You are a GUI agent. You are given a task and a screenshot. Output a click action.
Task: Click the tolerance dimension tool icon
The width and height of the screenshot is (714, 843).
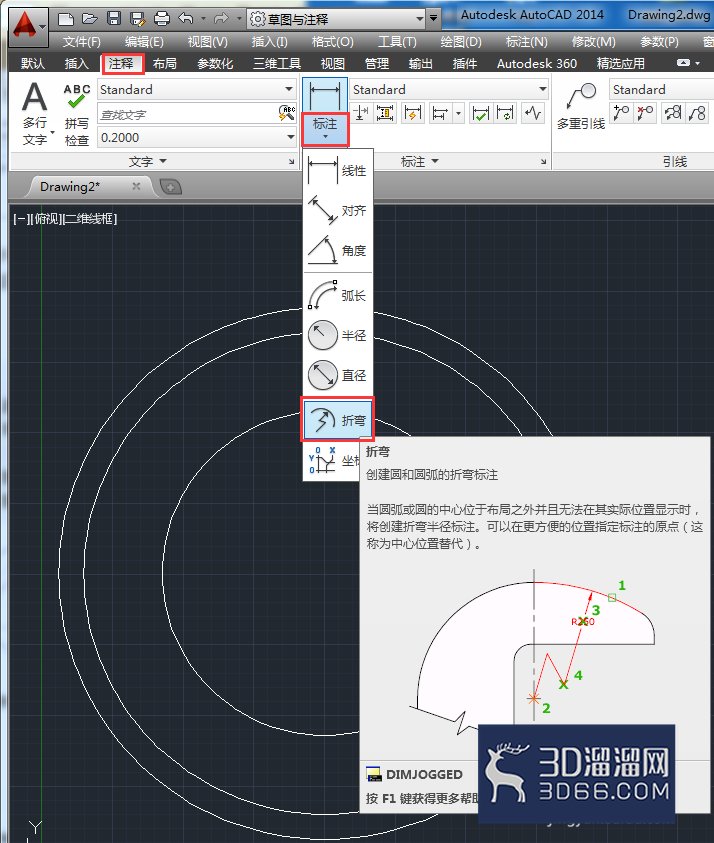(x=385, y=113)
